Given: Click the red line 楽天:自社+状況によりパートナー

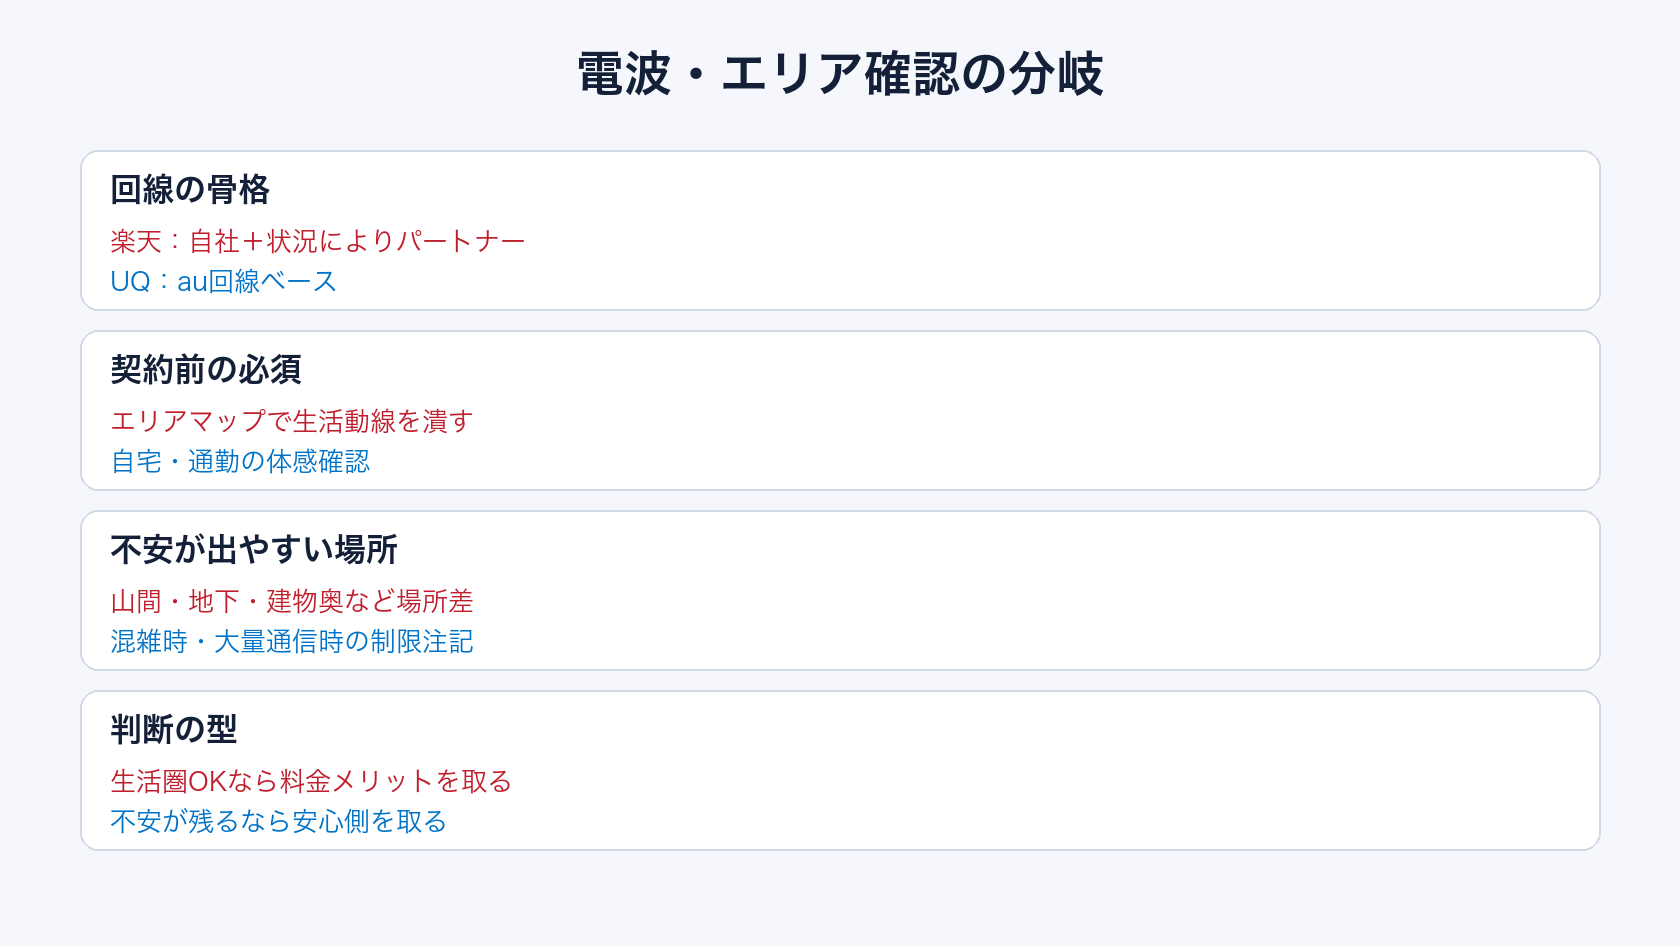Looking at the screenshot, I should point(318,241).
